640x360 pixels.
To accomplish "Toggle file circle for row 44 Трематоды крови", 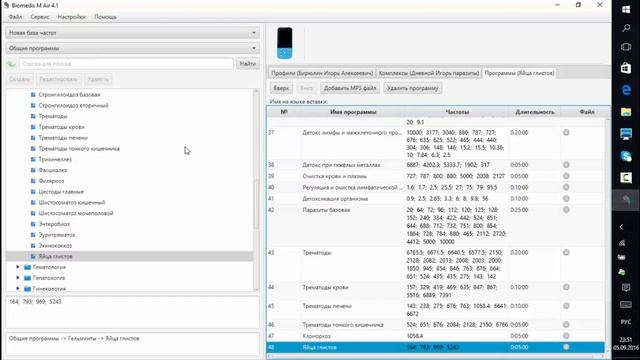I will (566, 287).
